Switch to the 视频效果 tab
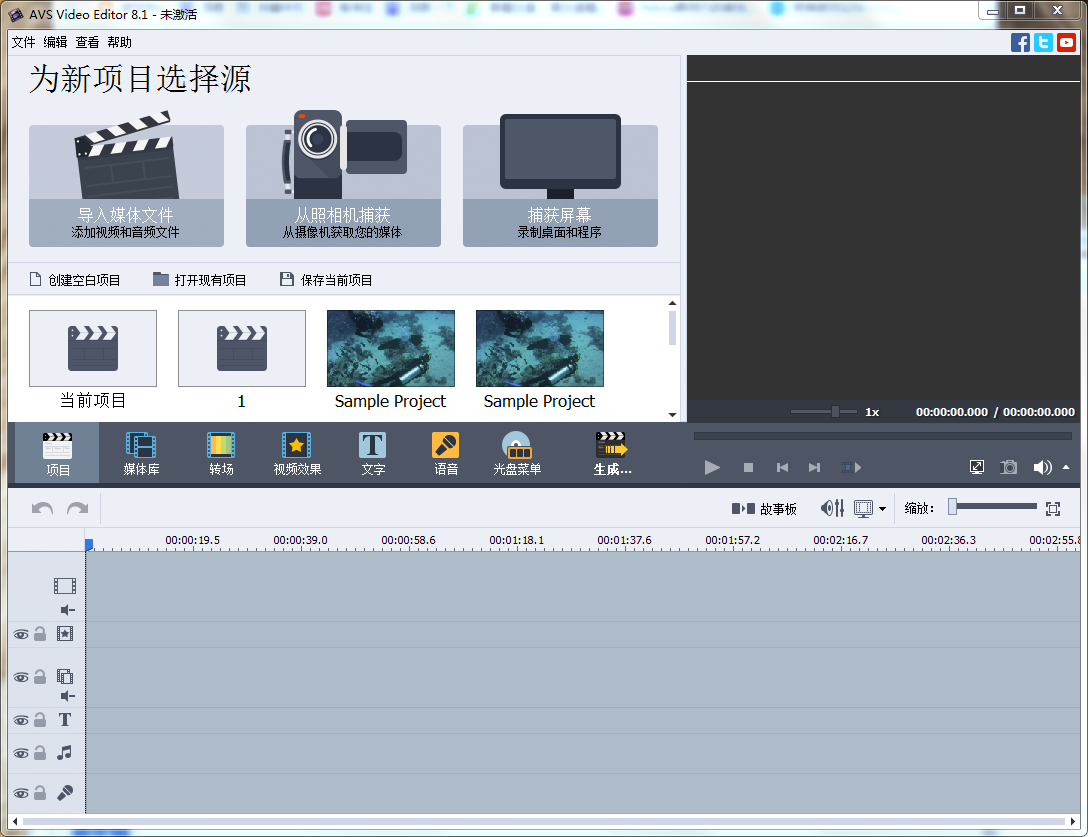 pos(297,453)
